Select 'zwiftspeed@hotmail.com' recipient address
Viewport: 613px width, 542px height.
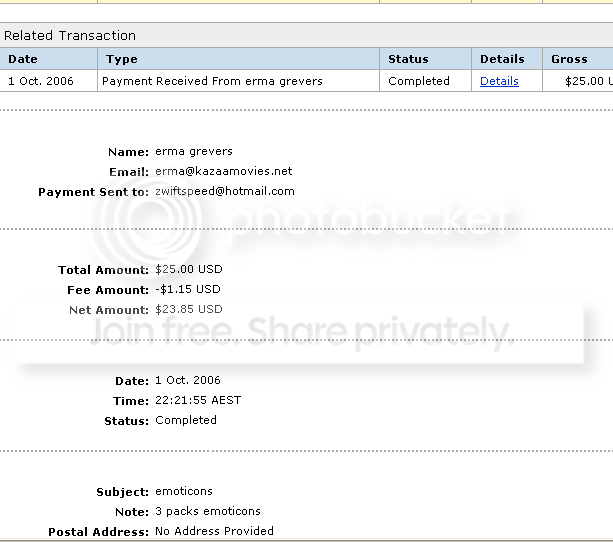(225, 191)
